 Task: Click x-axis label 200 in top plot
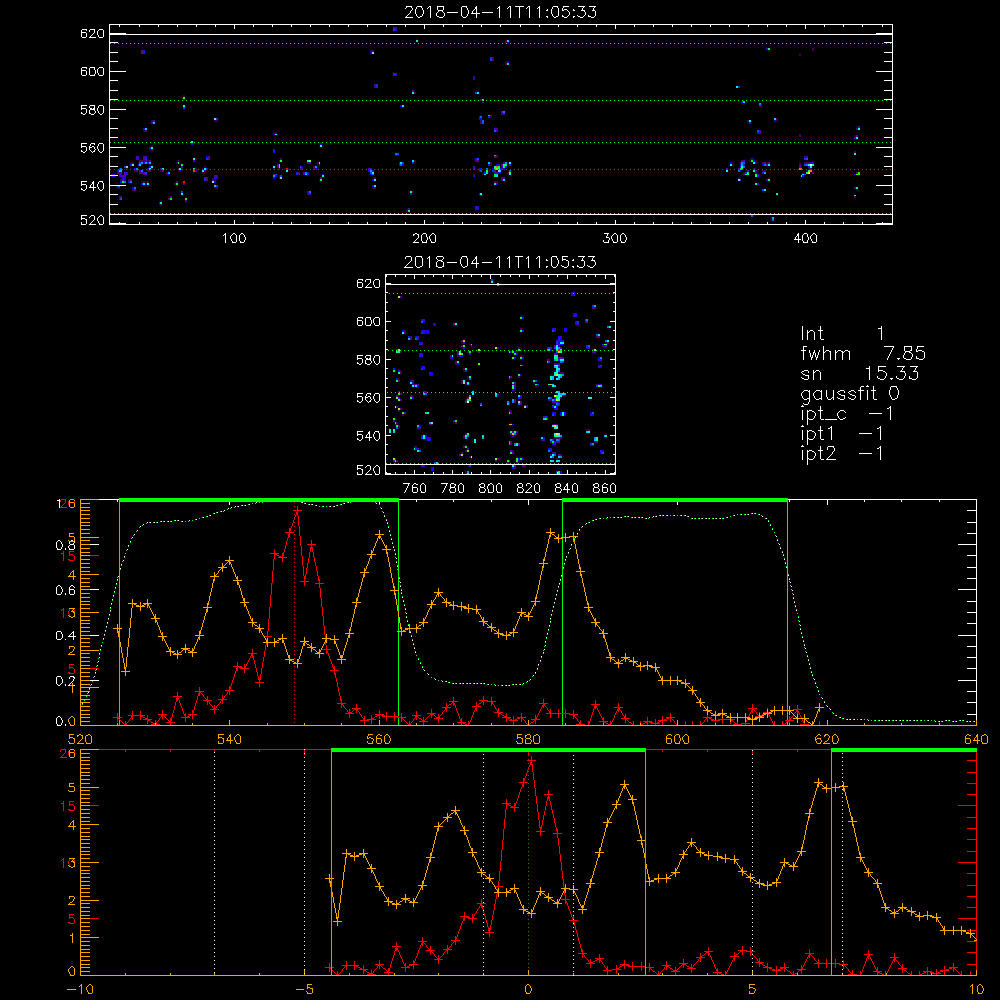pyautogui.click(x=424, y=239)
